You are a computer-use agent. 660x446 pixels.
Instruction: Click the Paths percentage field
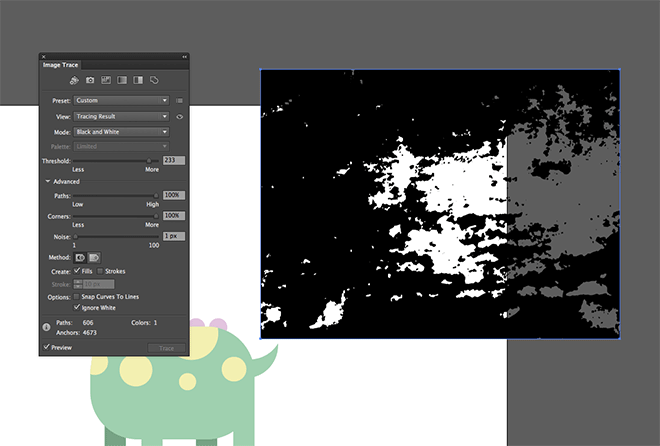[174, 195]
